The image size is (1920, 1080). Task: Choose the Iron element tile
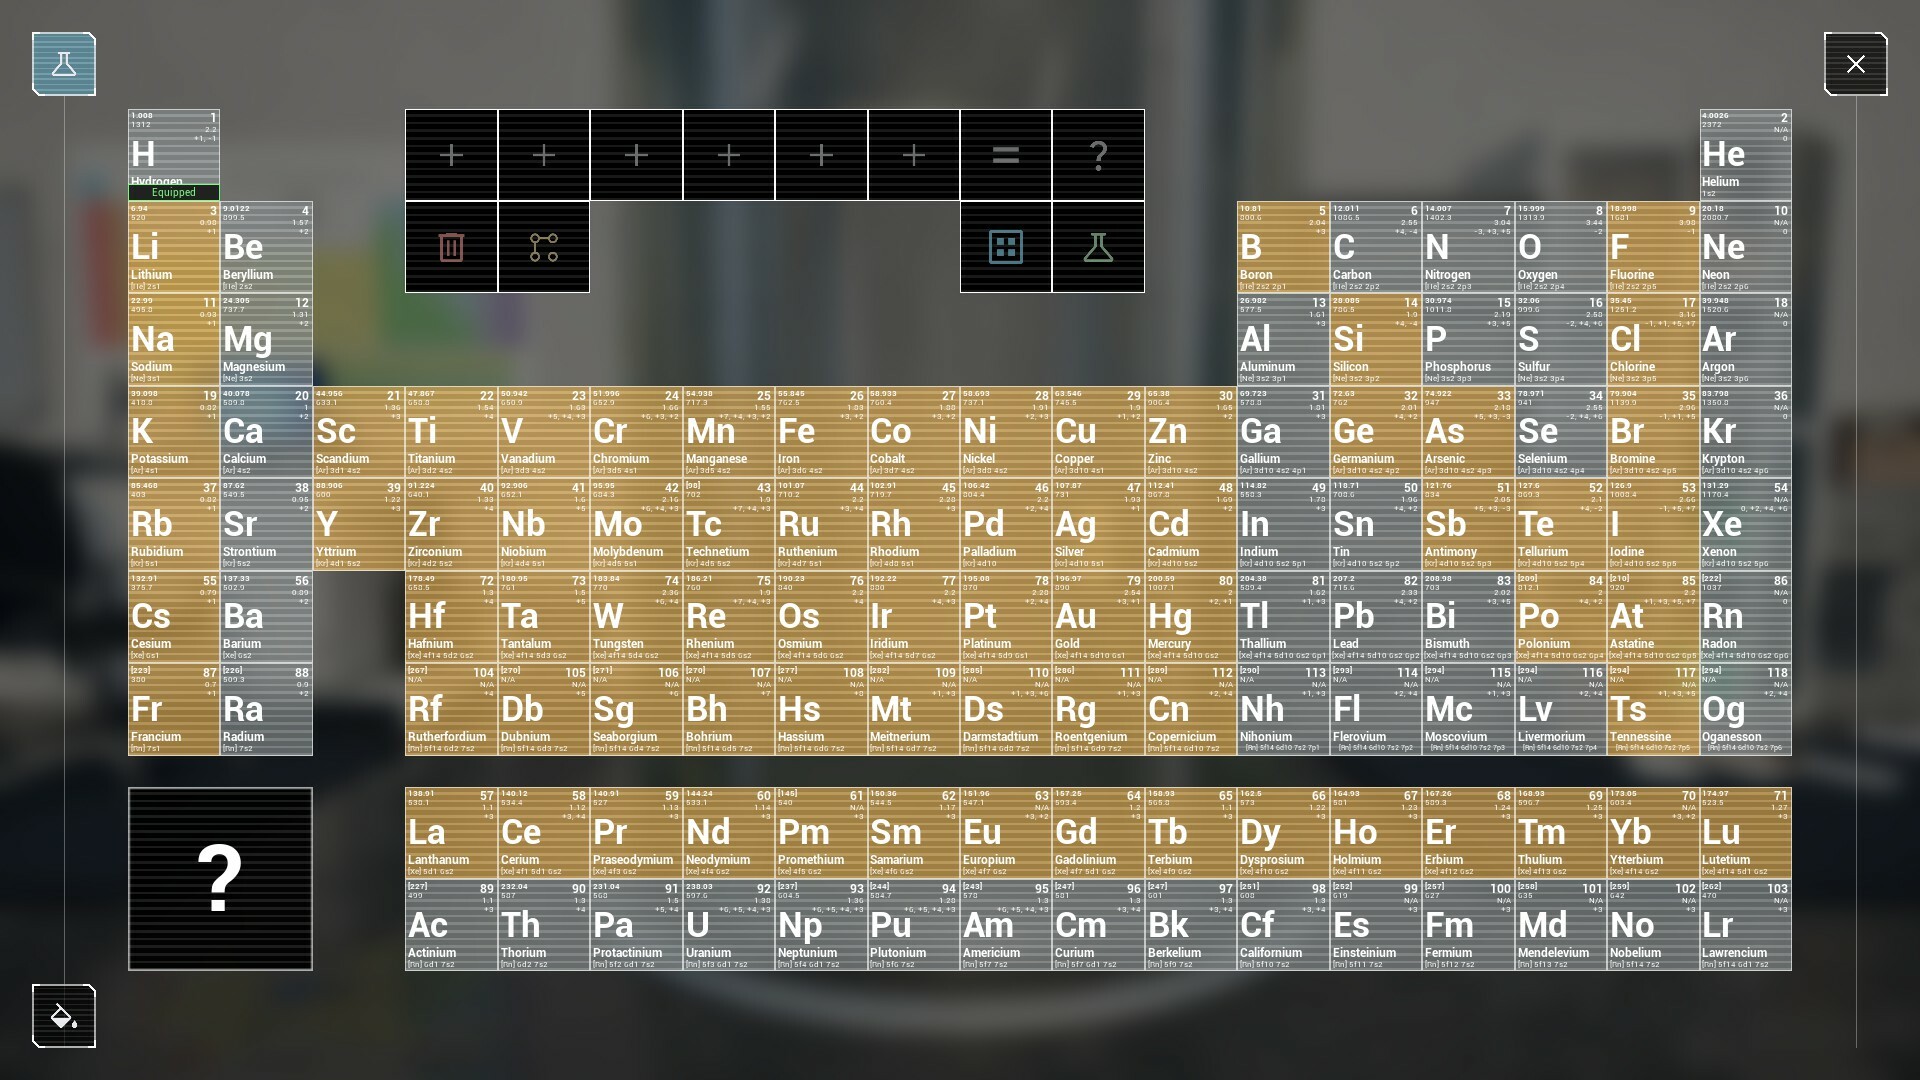(820, 432)
